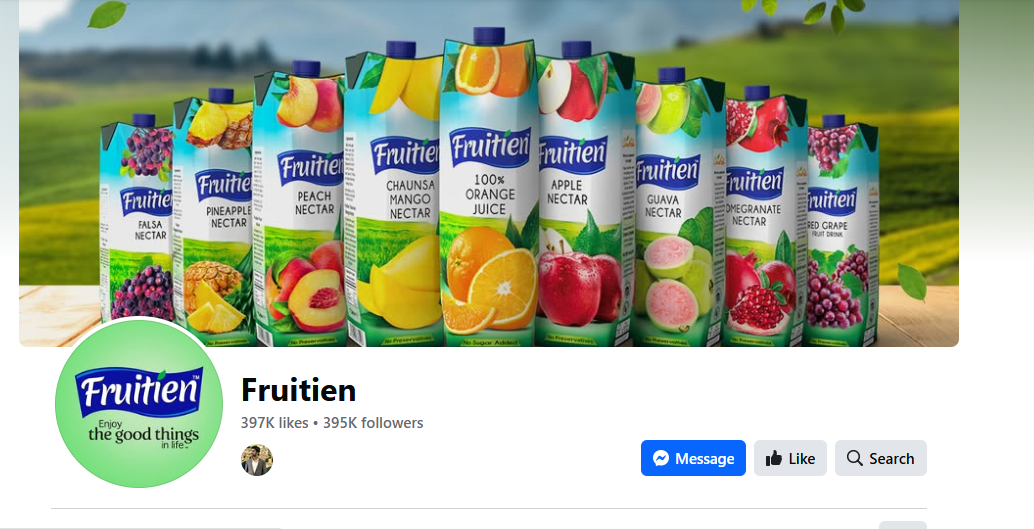Open the small follower avatar photo
Screen dimensions: 1034x529
[x=257, y=460]
